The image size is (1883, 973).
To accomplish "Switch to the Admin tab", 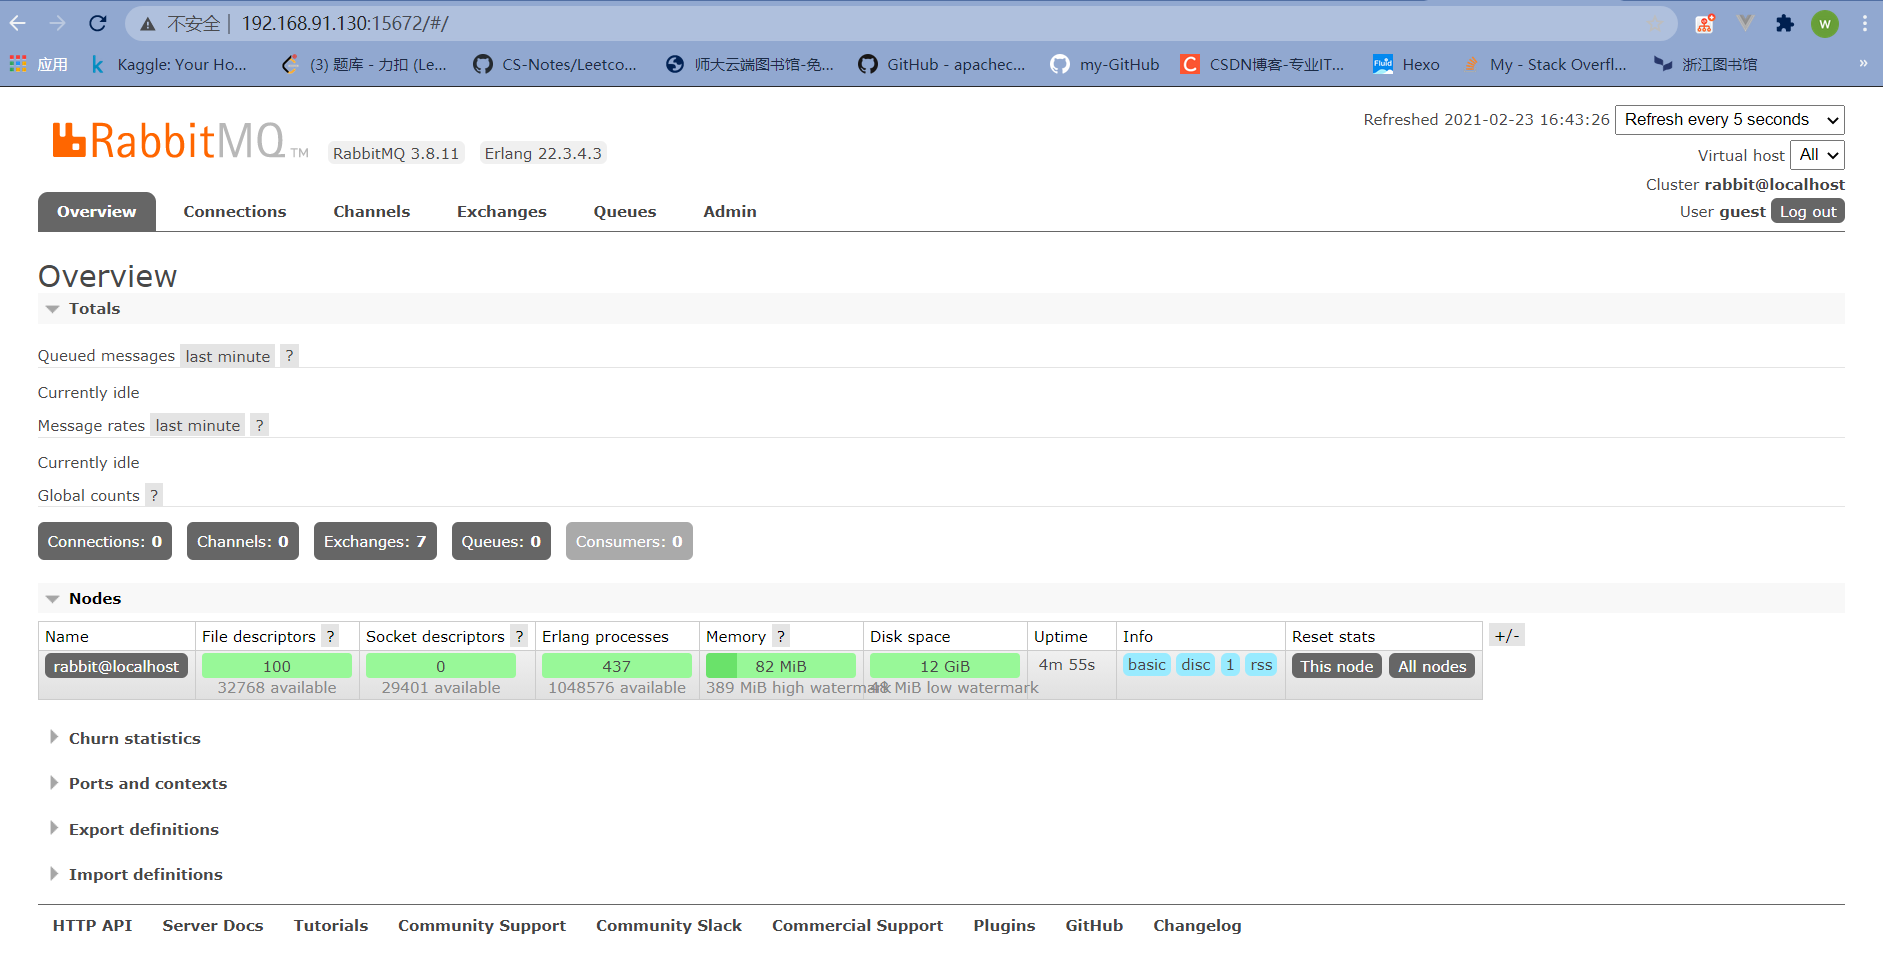I will click(730, 211).
